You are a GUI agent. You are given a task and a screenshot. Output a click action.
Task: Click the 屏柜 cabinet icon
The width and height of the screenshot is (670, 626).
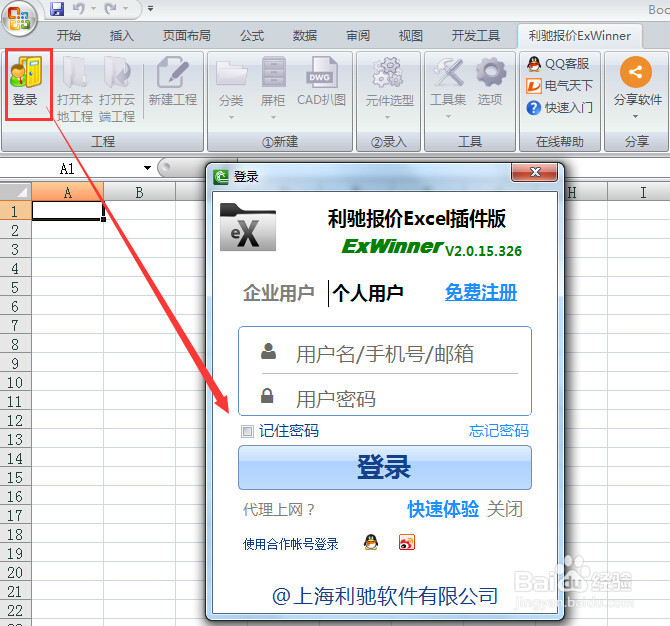click(x=273, y=73)
